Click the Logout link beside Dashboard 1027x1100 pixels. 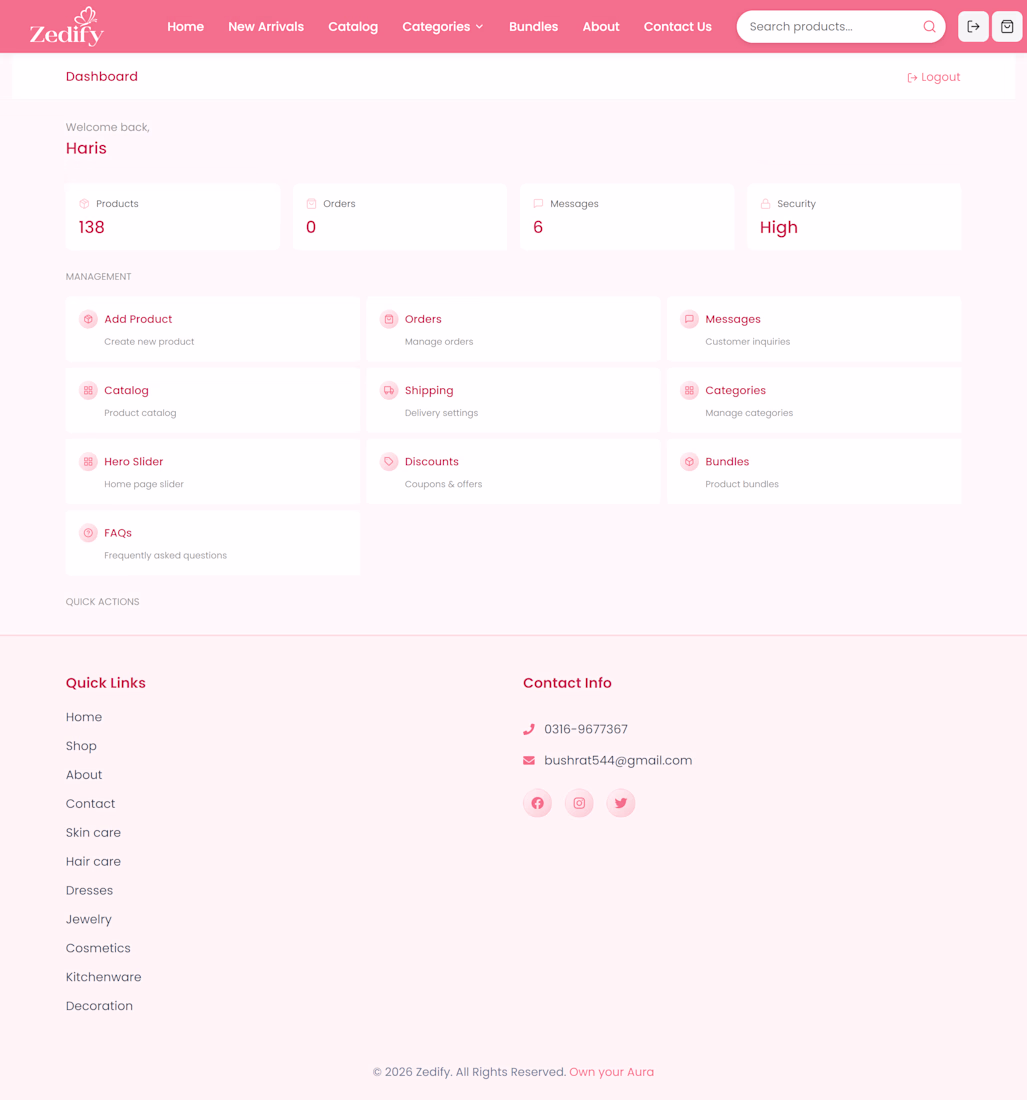click(933, 77)
